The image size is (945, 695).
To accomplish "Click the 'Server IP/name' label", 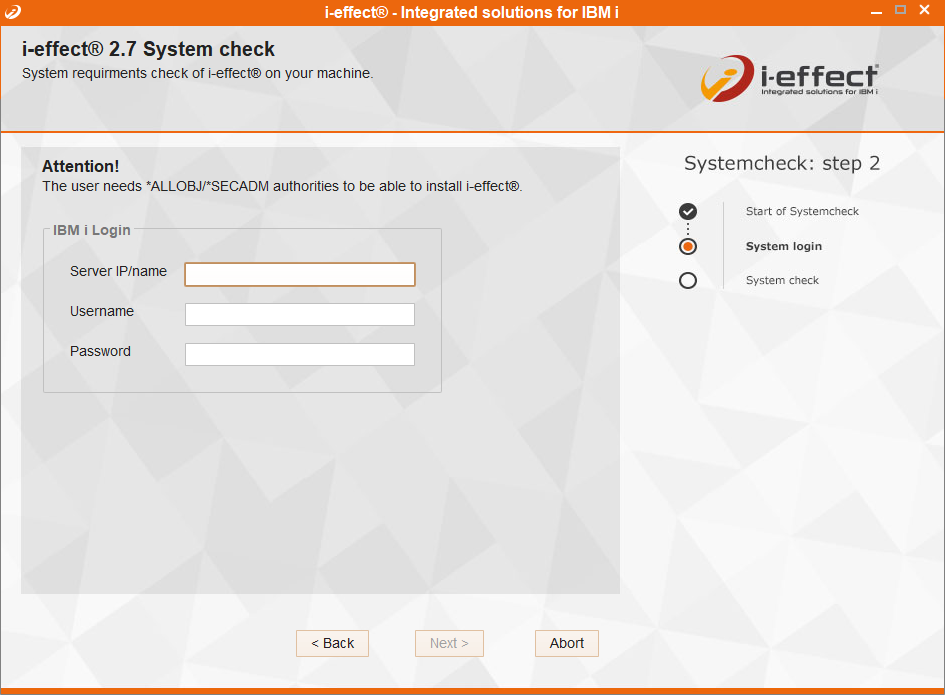I will pos(118,271).
